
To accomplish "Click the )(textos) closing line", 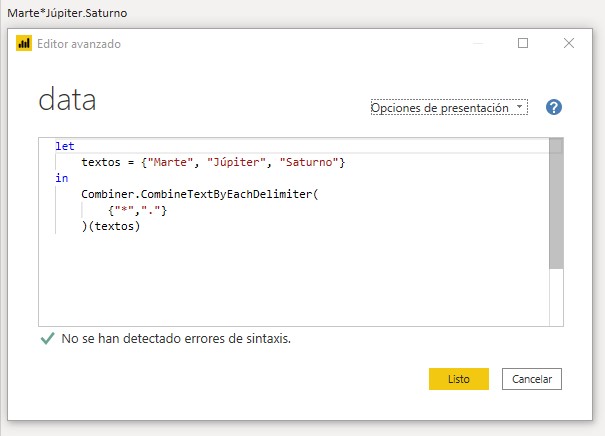I will 111,226.
